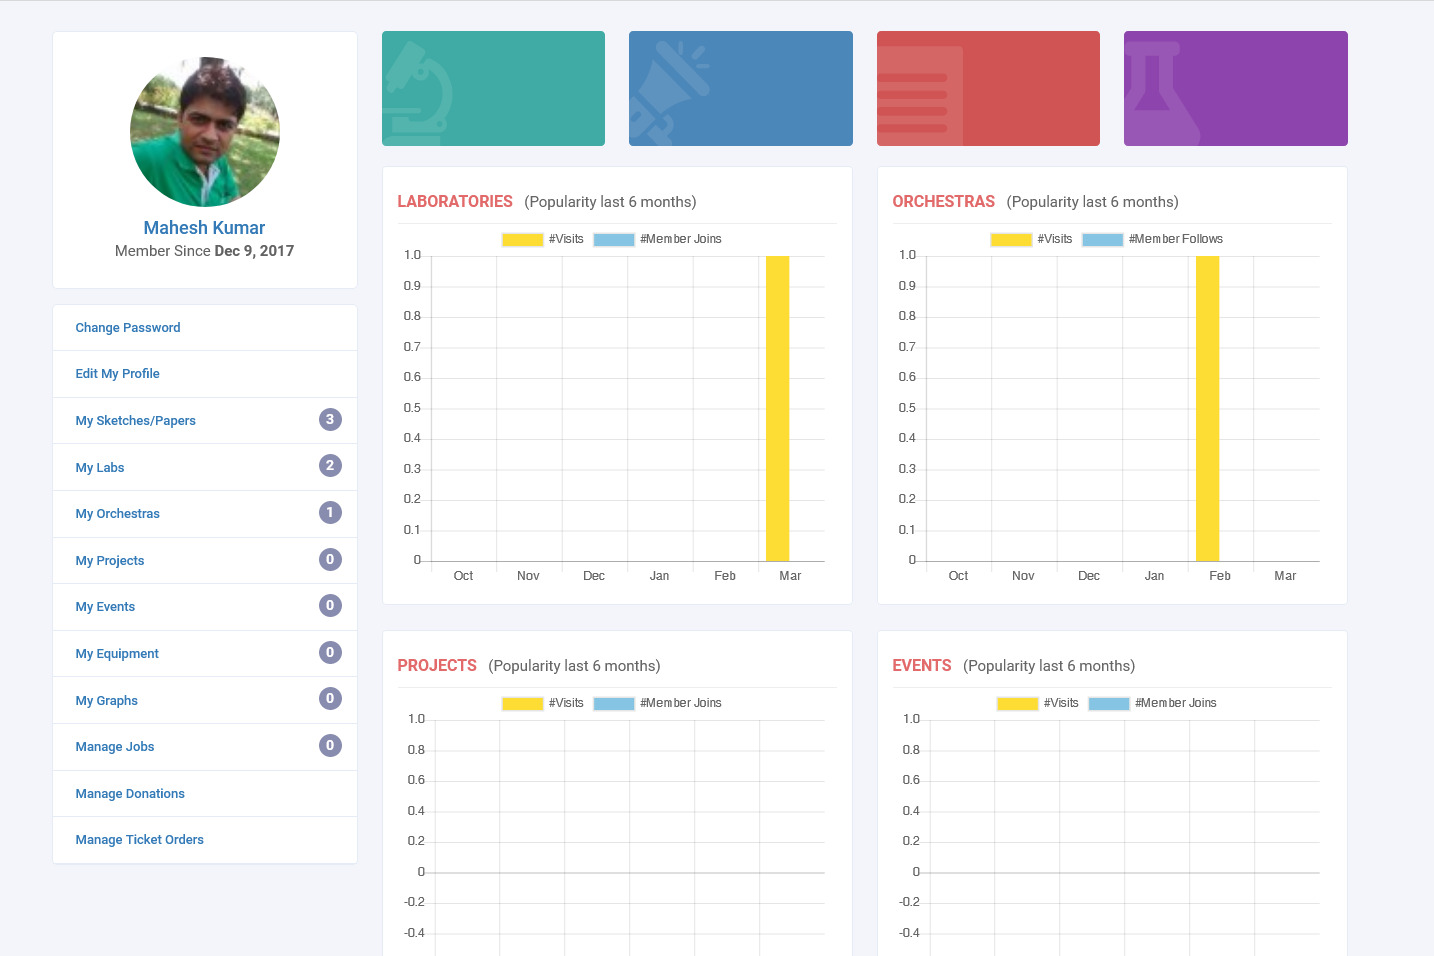Open the purple flask card
Viewport: 1434px width, 956px height.
(1235, 88)
